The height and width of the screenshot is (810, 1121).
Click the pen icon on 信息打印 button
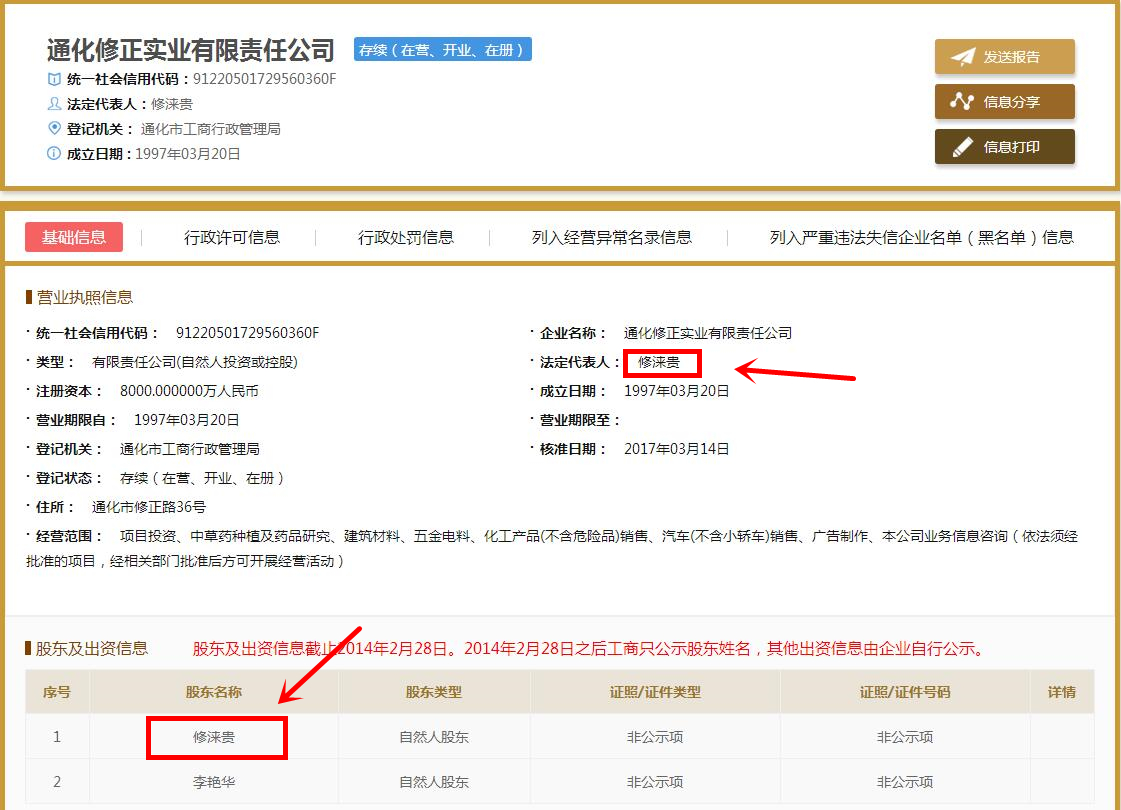pos(964,146)
